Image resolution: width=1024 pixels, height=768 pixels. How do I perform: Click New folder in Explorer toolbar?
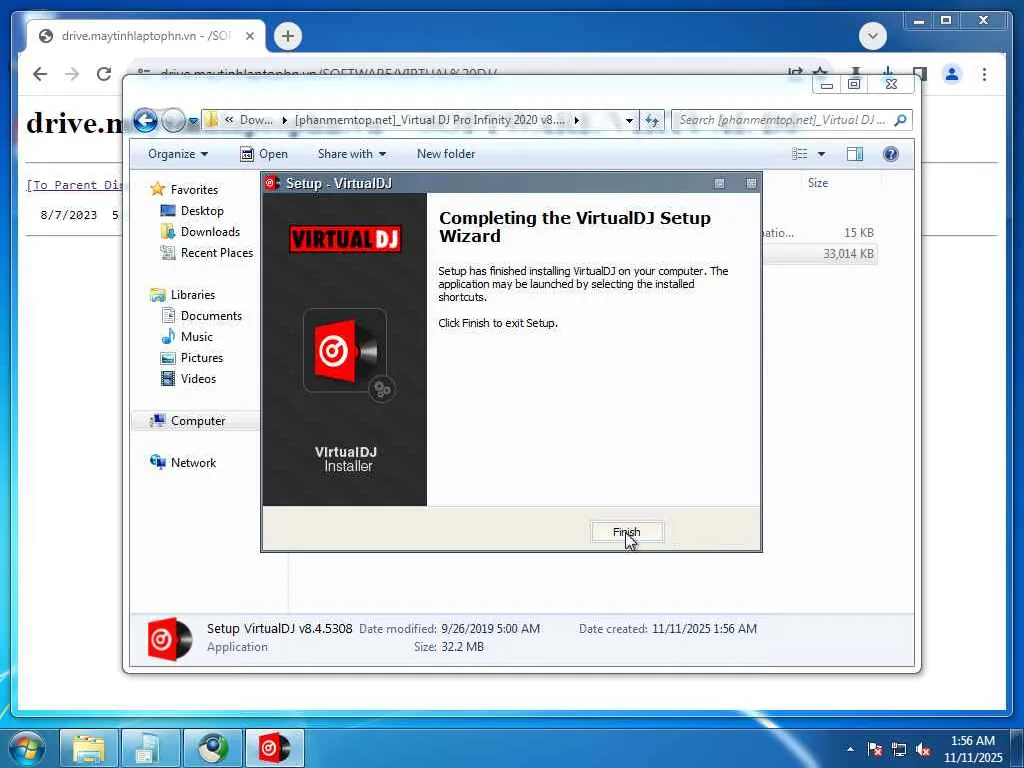tap(446, 154)
